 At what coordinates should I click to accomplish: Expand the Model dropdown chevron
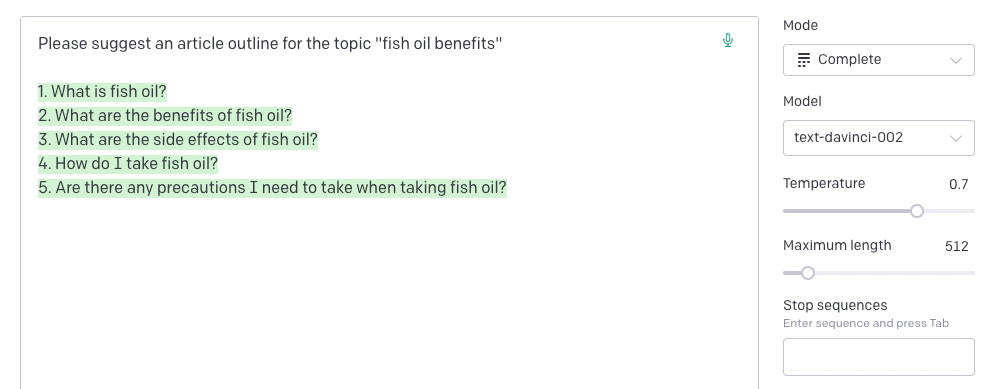point(956,139)
